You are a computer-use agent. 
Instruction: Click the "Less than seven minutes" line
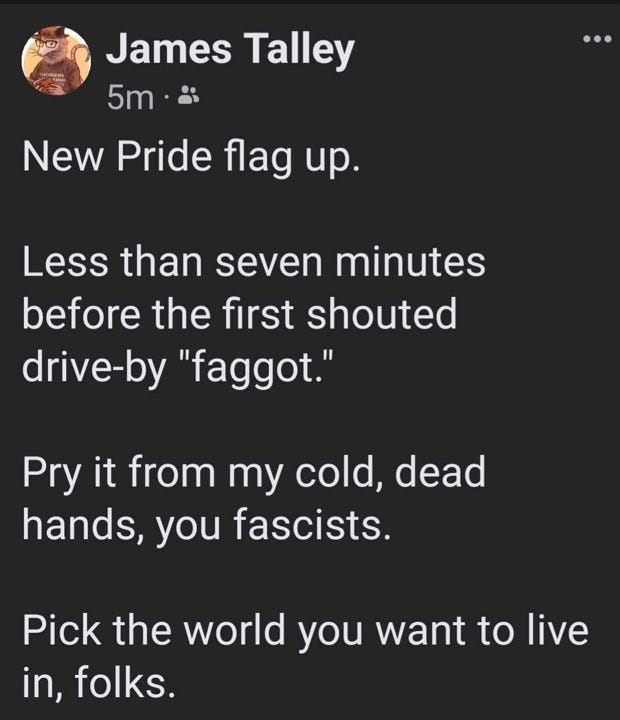[254, 262]
